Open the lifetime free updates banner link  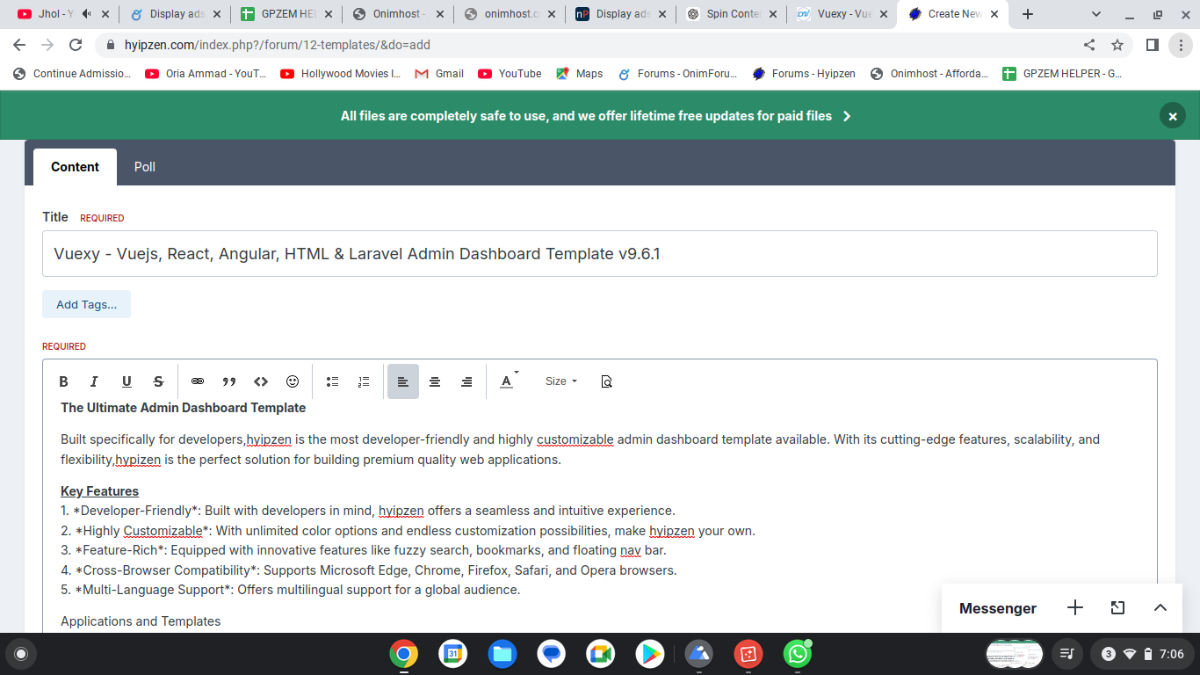(596, 116)
